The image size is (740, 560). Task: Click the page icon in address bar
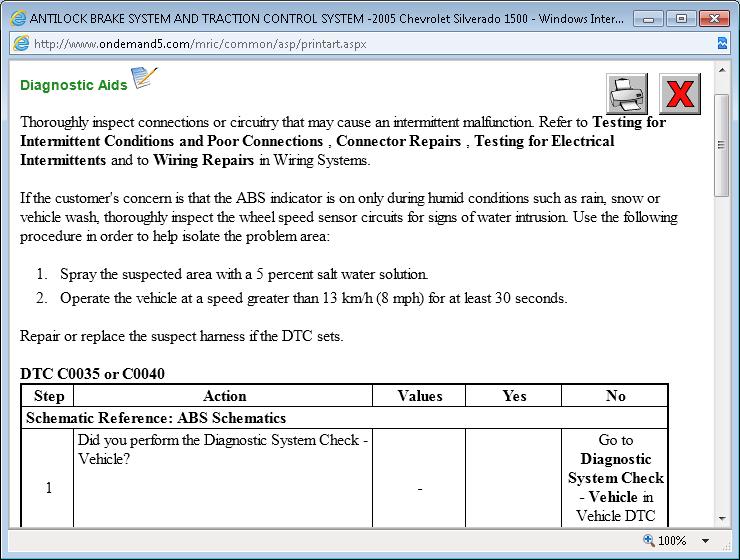21,44
